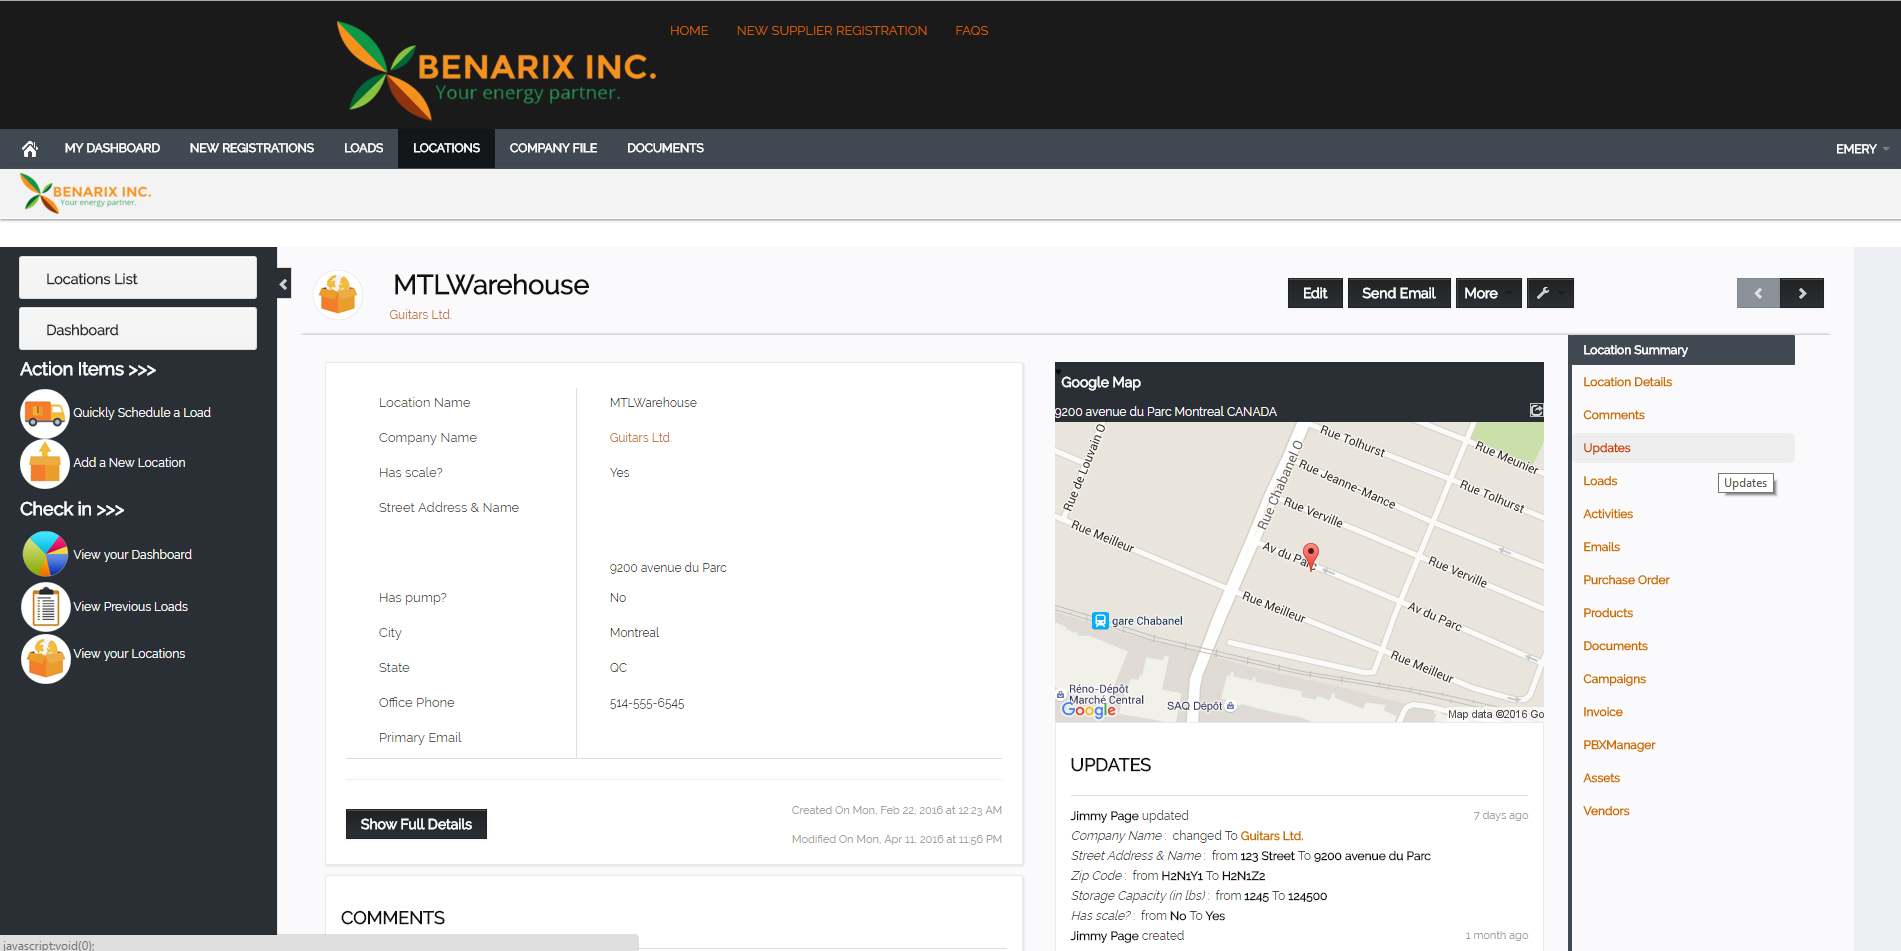Screen dimensions: 1901x951
Task: Click the Guitars Ltd. link under the title
Action: [x=420, y=315]
